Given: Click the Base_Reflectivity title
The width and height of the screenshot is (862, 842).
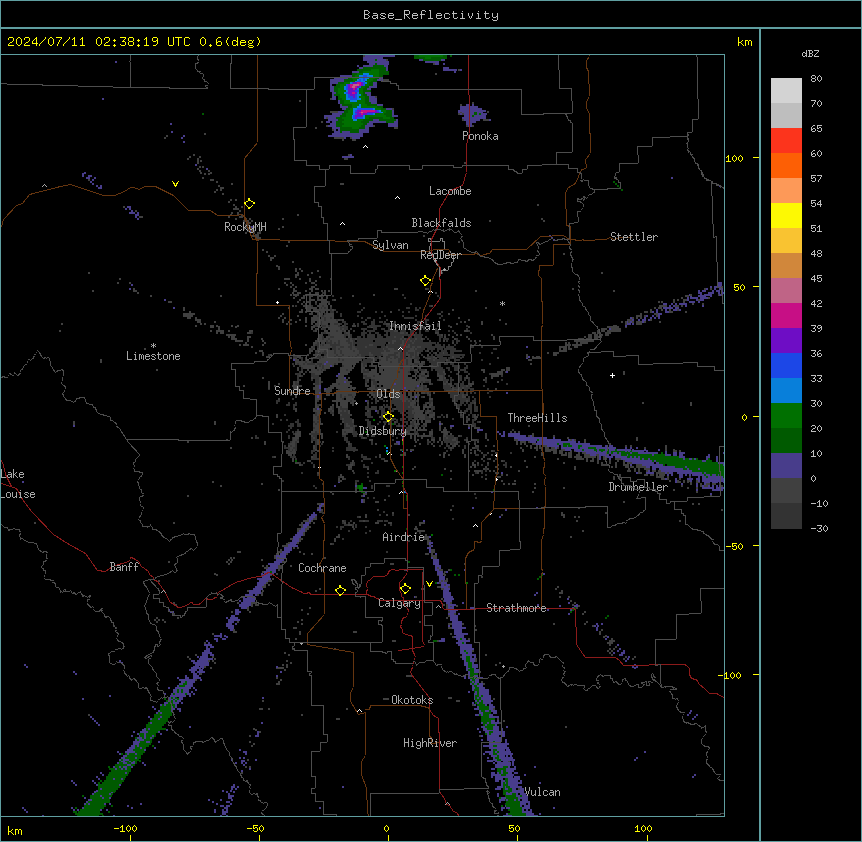Looking at the screenshot, I should [x=431, y=15].
